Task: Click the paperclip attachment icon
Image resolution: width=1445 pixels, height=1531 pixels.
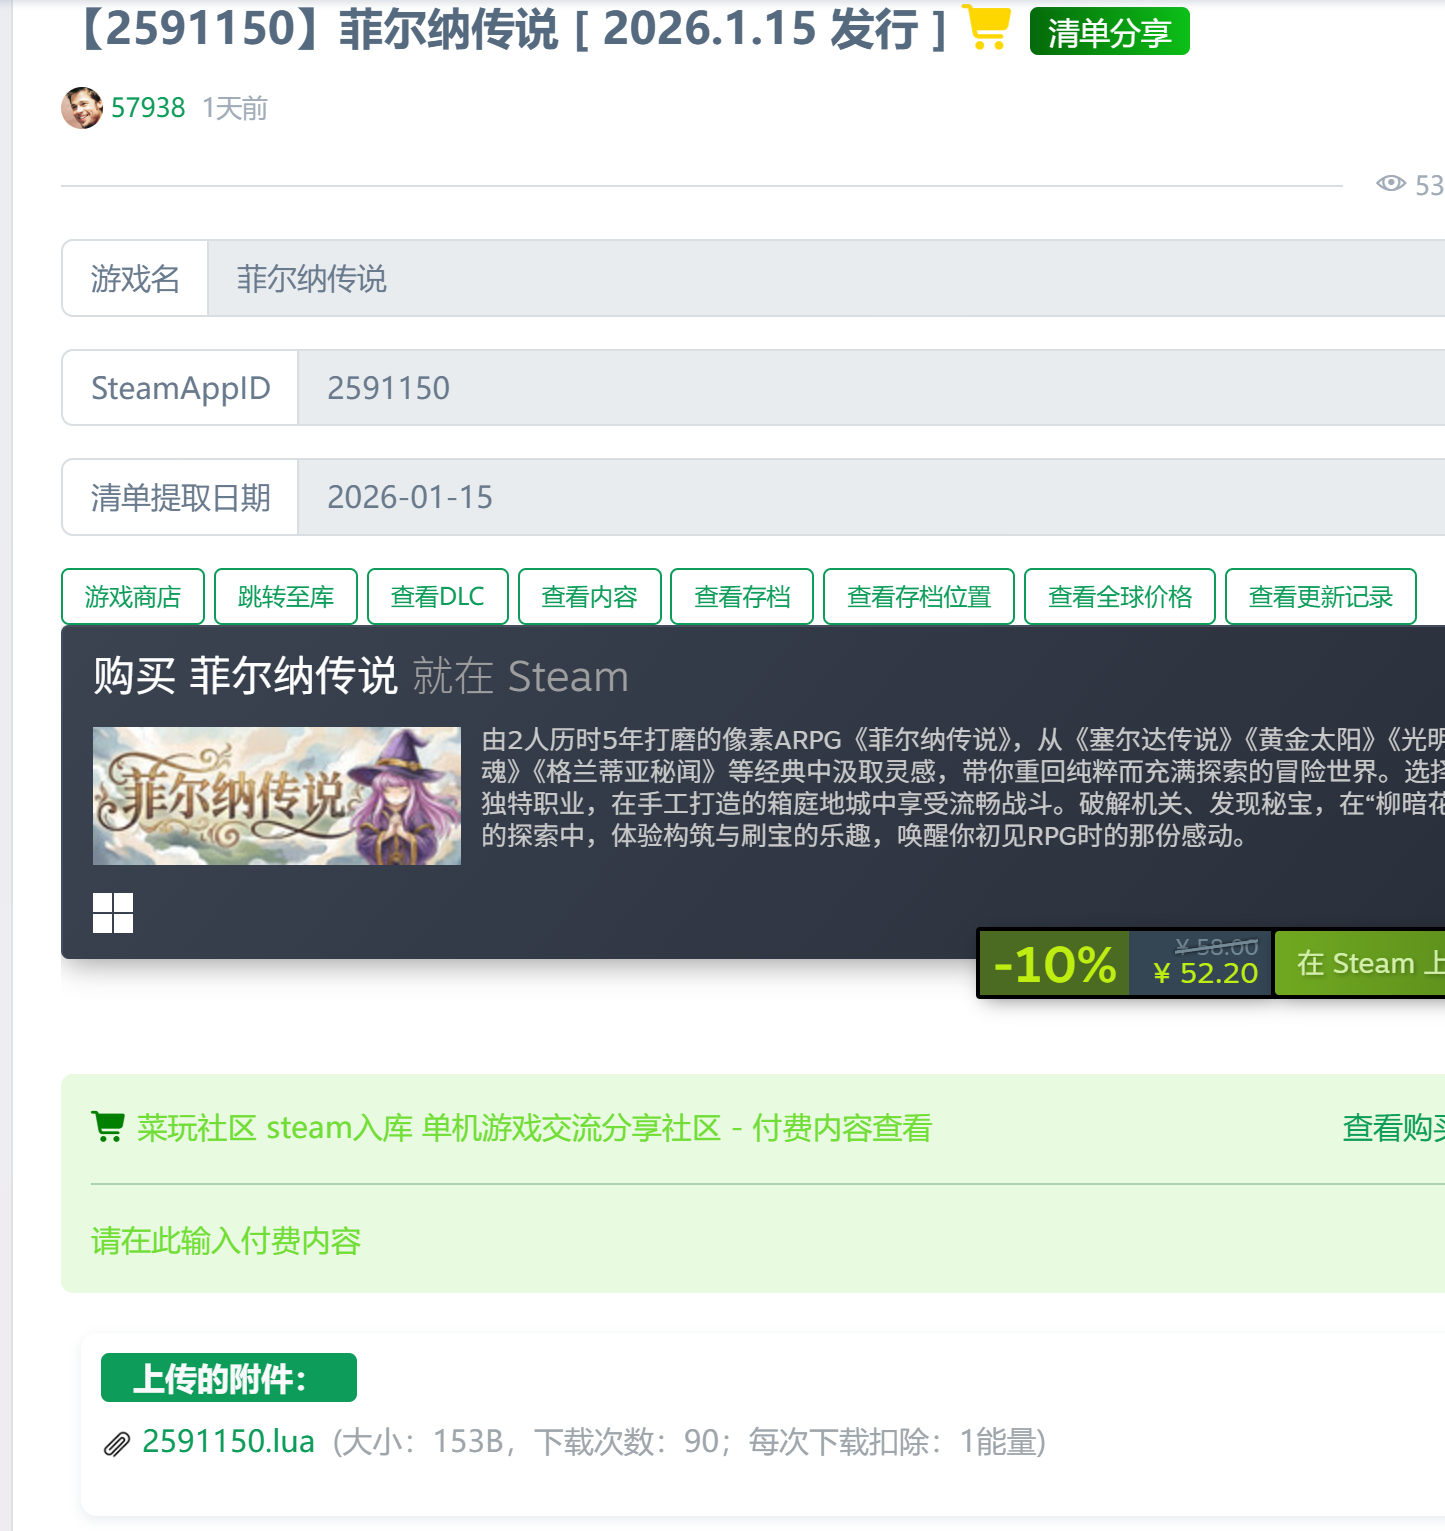Action: click(117, 1444)
